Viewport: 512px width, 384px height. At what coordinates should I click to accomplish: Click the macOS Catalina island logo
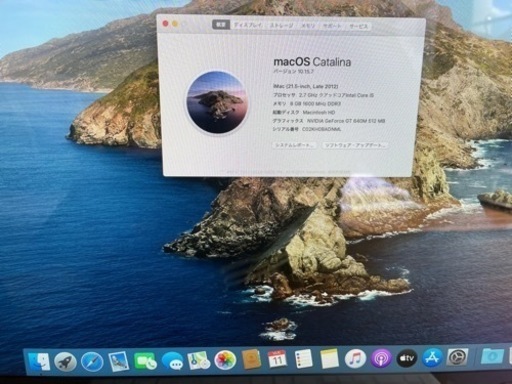coord(218,102)
